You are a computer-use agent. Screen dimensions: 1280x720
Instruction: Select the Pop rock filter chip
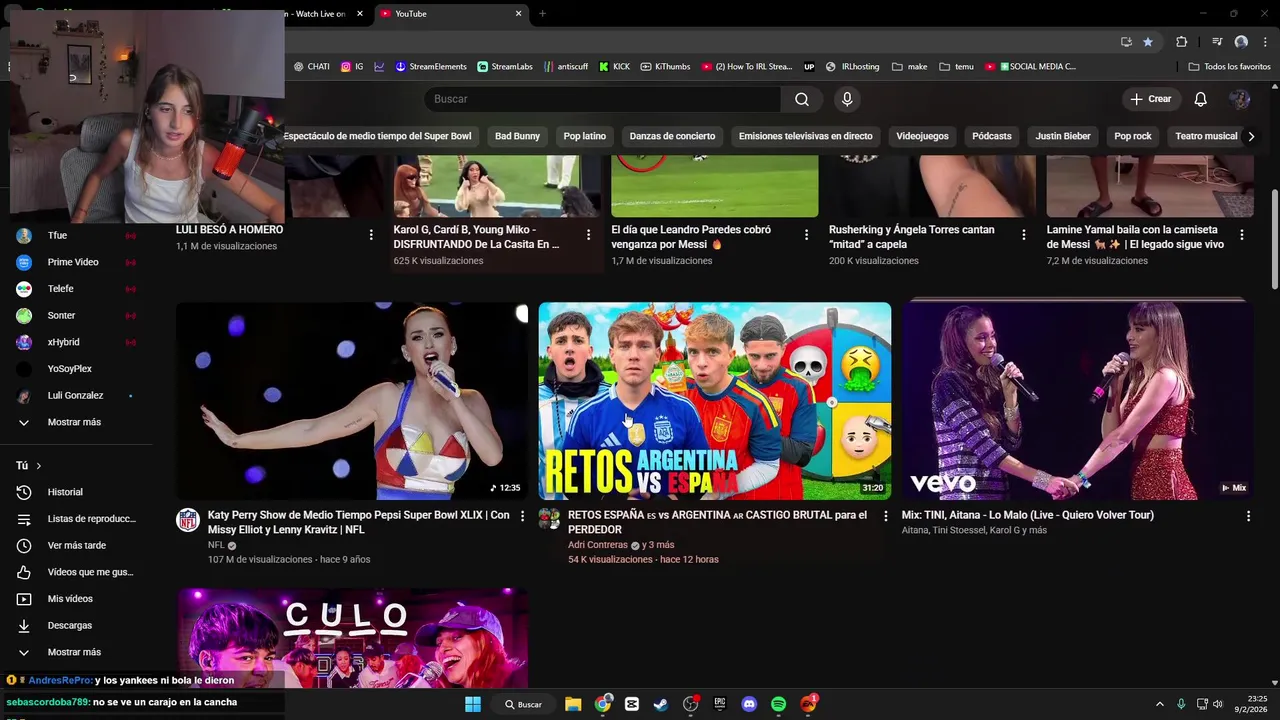pos(1133,136)
